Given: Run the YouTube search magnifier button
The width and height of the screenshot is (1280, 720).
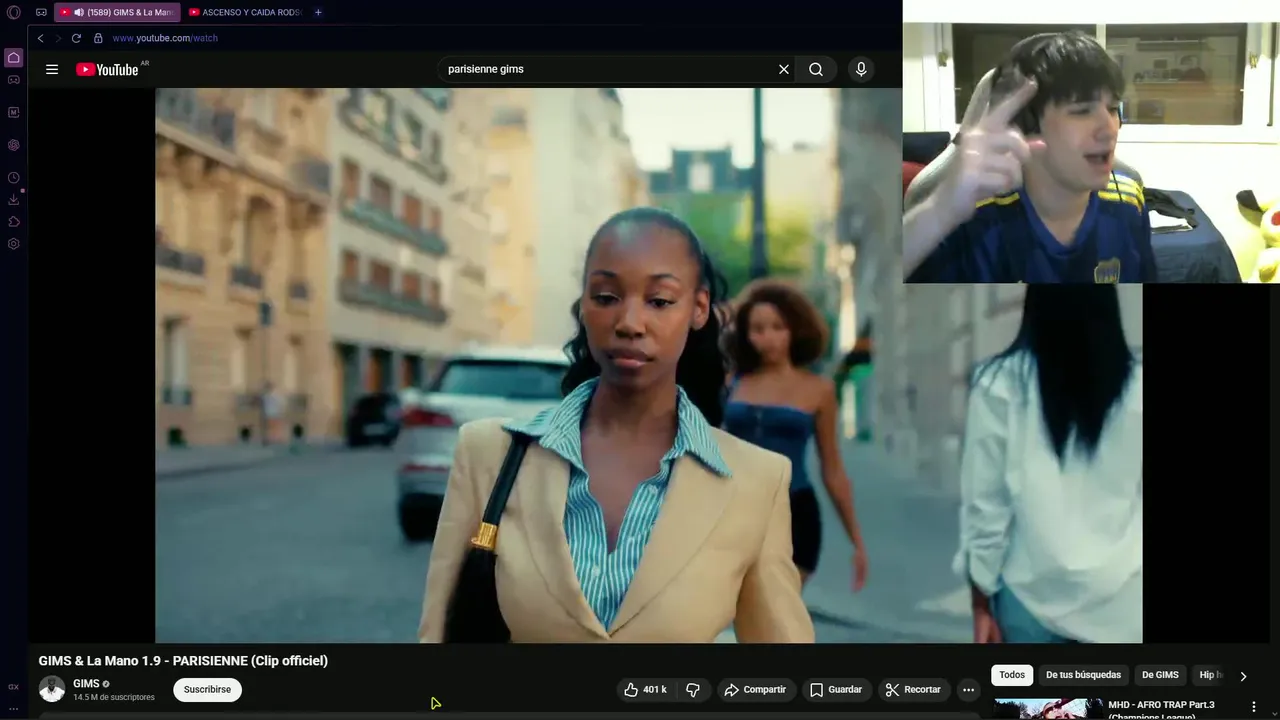Looking at the screenshot, I should [x=816, y=69].
